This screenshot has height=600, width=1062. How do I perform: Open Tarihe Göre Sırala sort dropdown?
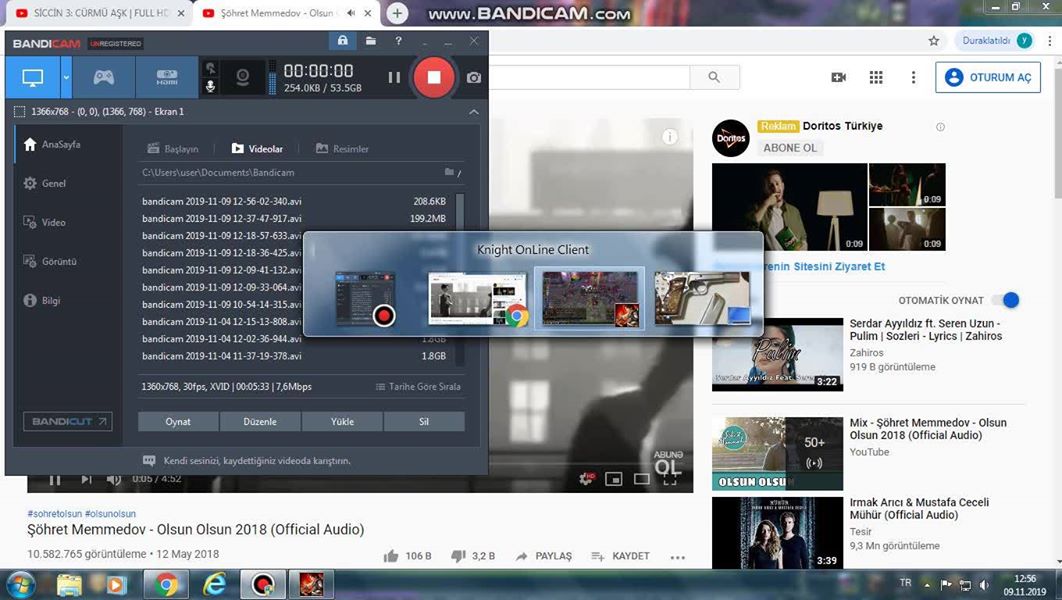[x=418, y=387]
